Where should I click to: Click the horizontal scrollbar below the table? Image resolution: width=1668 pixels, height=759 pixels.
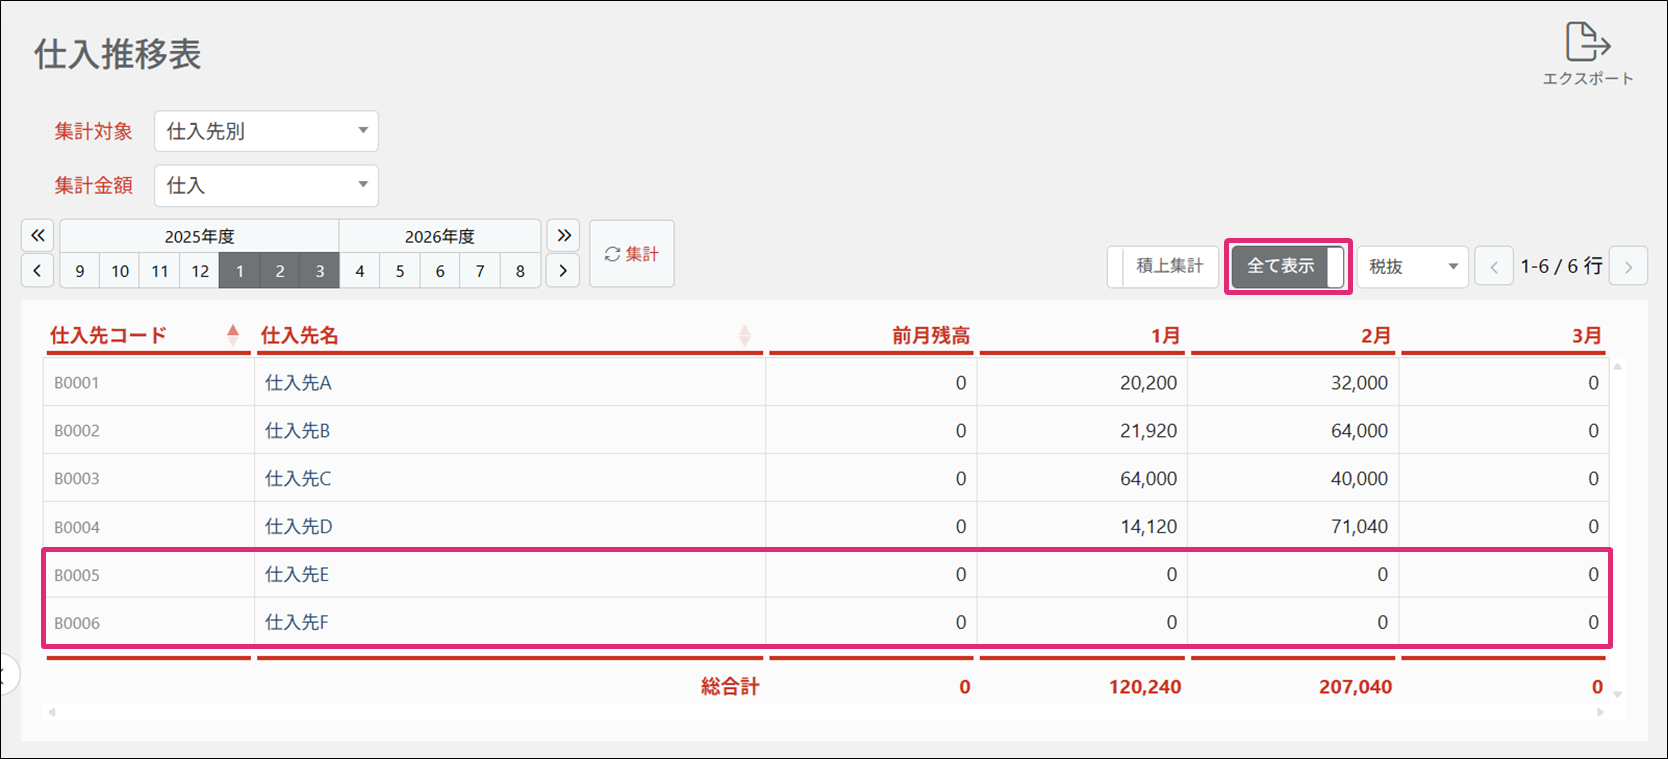tap(825, 712)
